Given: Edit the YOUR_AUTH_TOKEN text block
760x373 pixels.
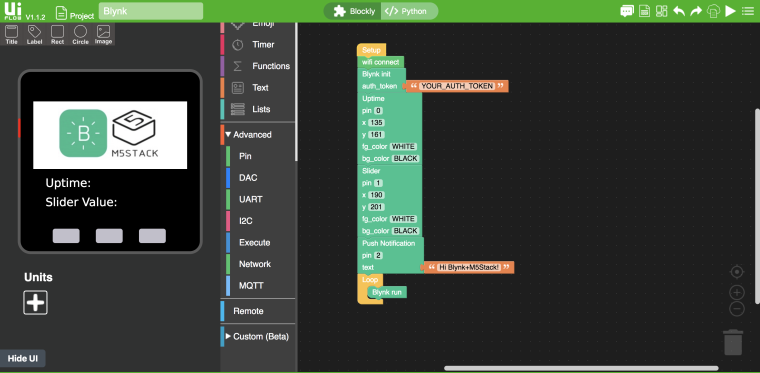Looking at the screenshot, I should coord(457,86).
